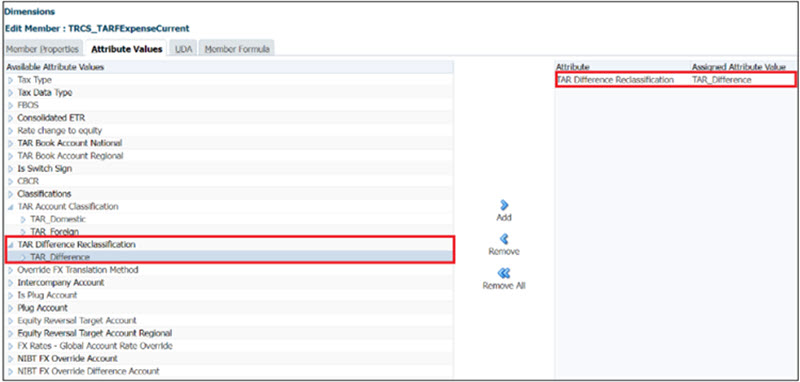Expand TAR Book Account Regional node
Viewport: 800px width, 382px height.
pos(11,156)
